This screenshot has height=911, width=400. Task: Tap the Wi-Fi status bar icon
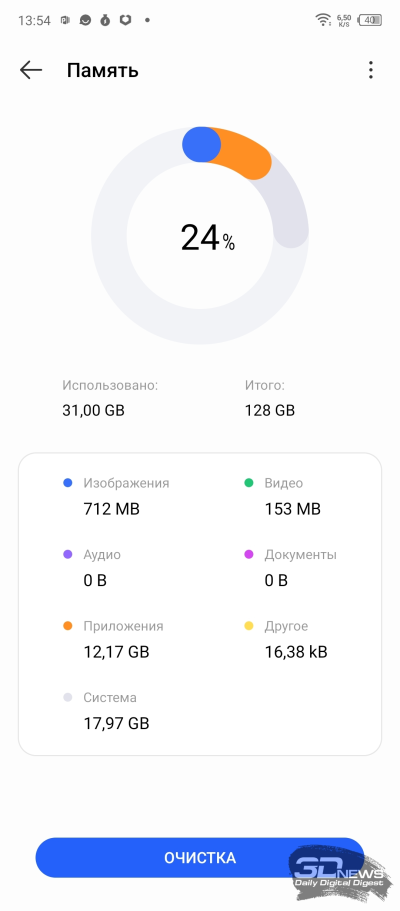pos(323,20)
